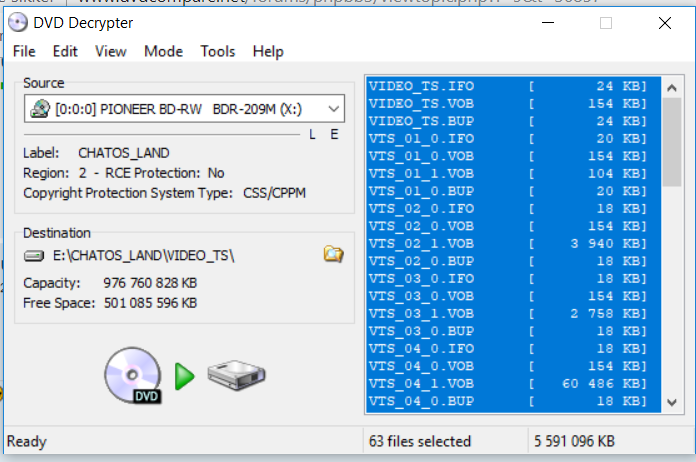
Task: Click the file list scroll up arrow
Action: [672, 88]
